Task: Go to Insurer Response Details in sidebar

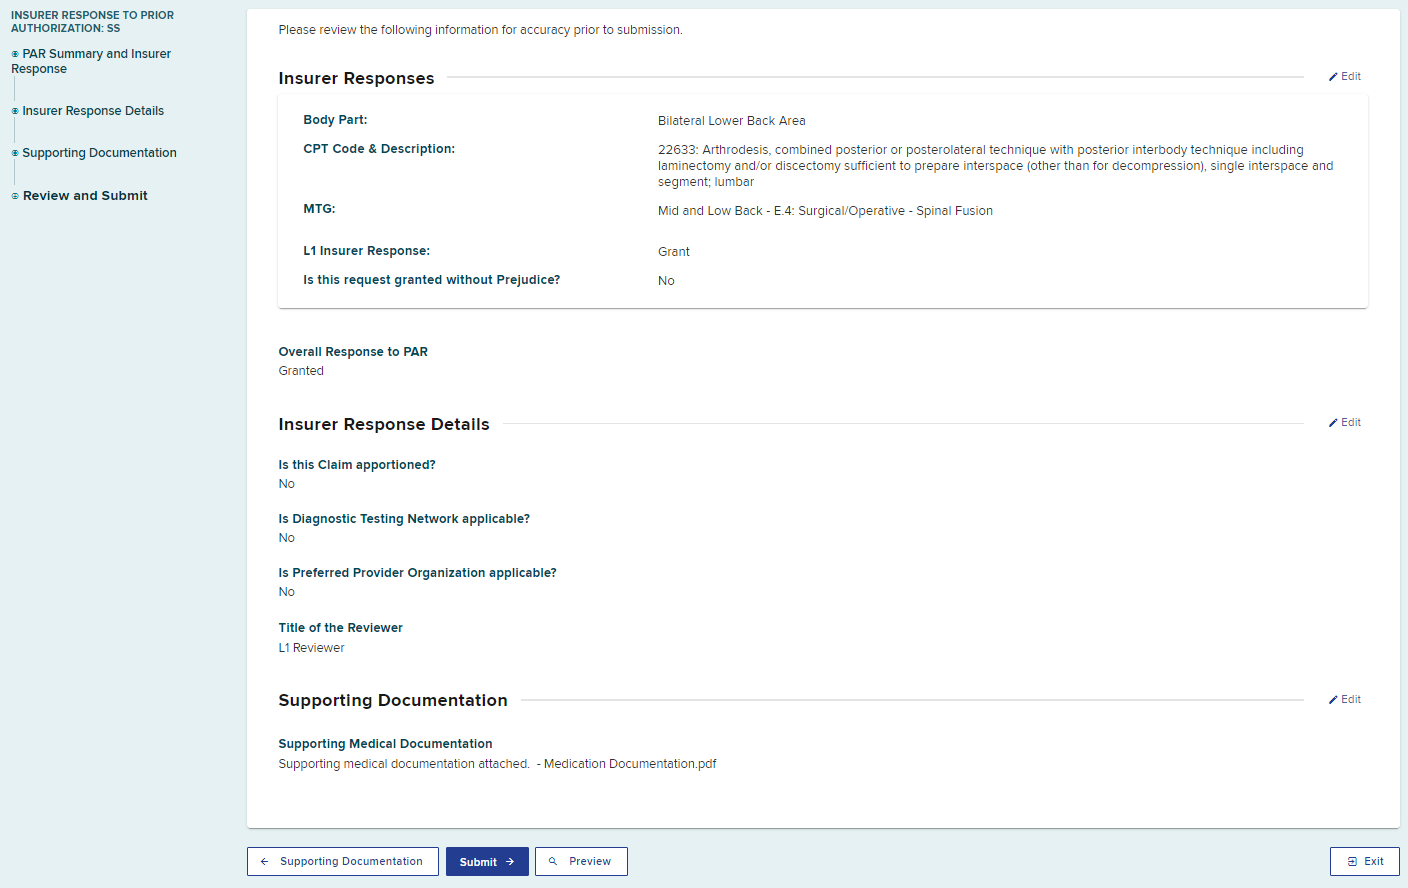Action: pyautogui.click(x=93, y=111)
